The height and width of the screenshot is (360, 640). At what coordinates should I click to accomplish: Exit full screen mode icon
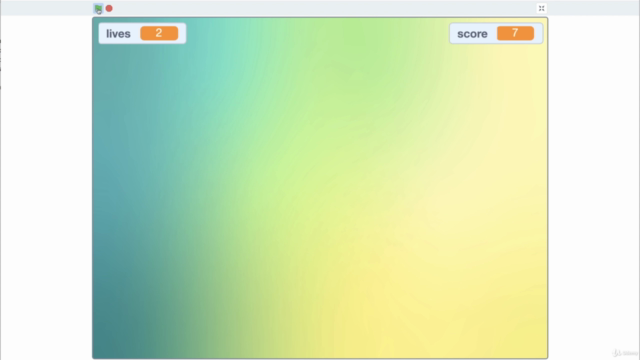click(x=541, y=8)
